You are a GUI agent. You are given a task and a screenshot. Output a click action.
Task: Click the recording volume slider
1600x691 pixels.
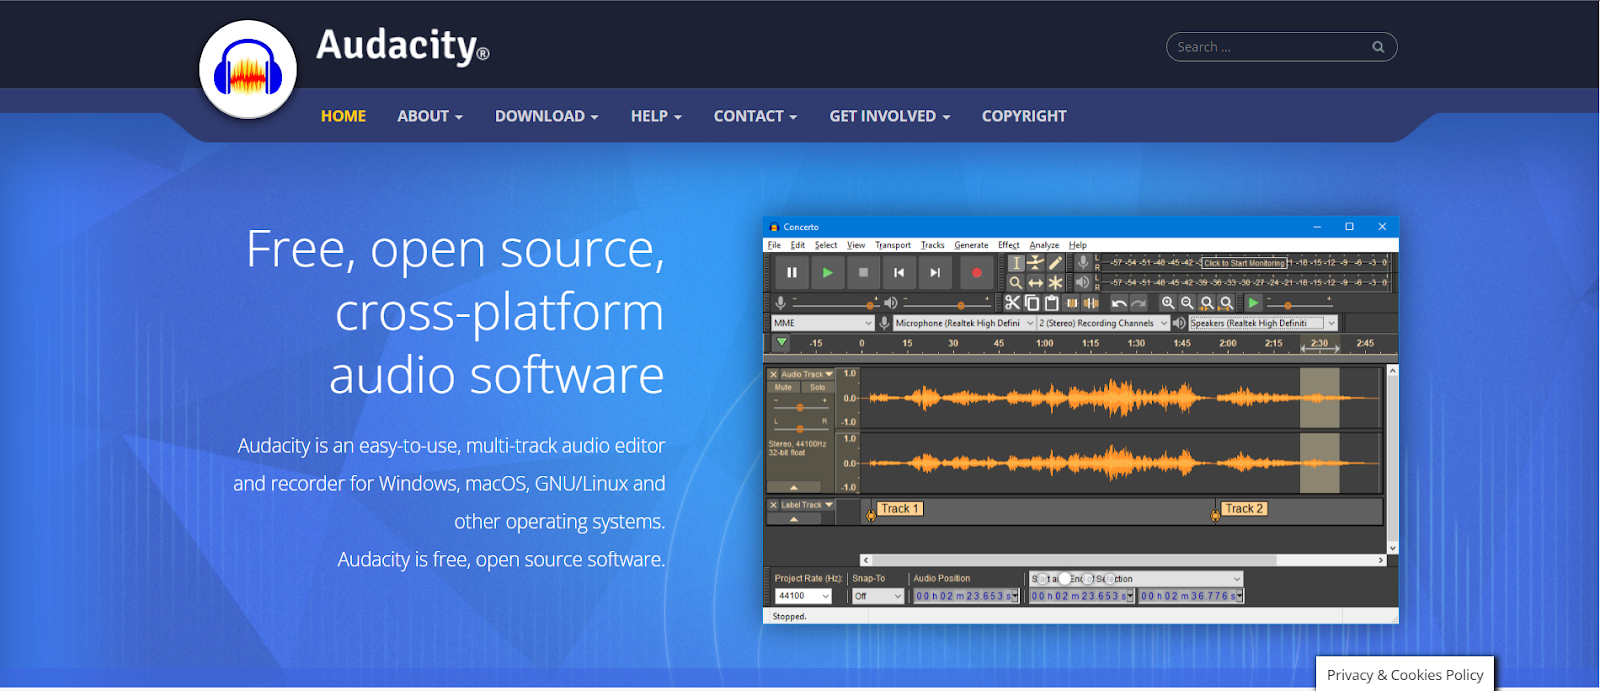[x=834, y=303]
